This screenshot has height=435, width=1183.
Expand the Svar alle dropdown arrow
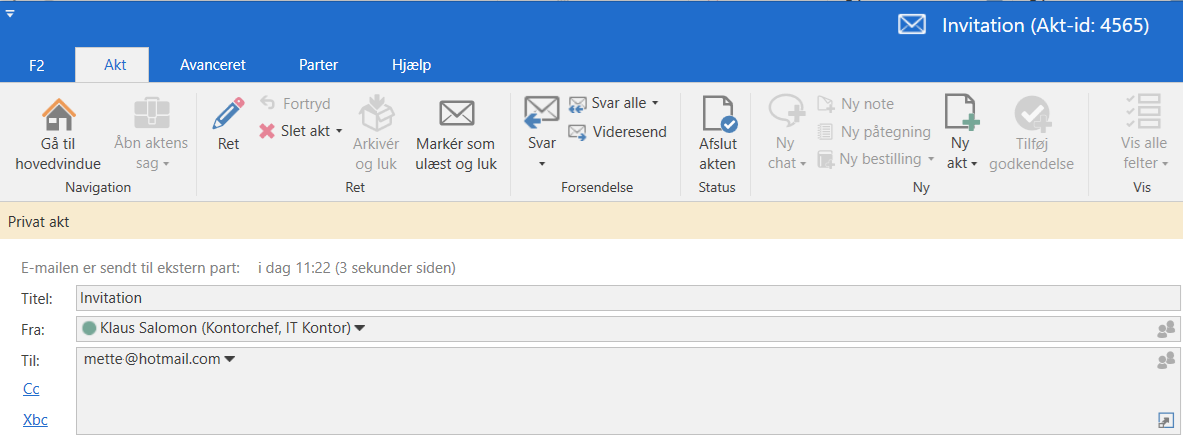coord(655,103)
